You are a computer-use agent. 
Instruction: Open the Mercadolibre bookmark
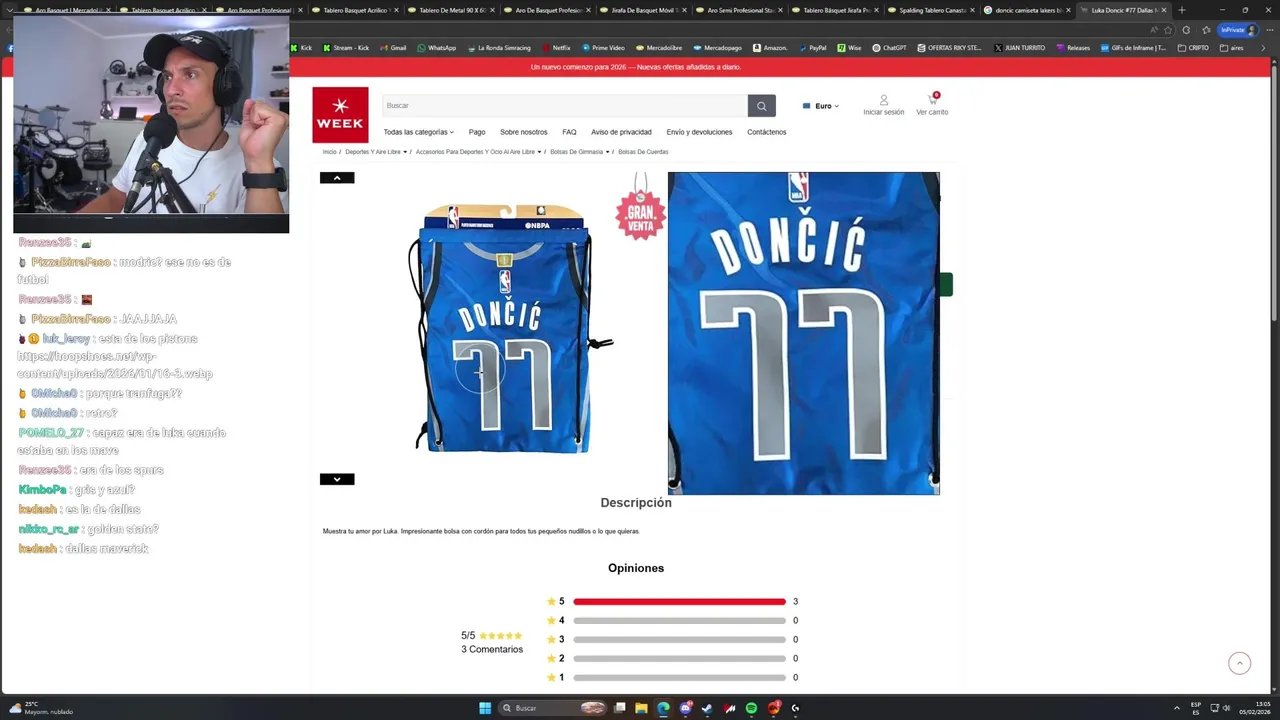click(x=658, y=48)
